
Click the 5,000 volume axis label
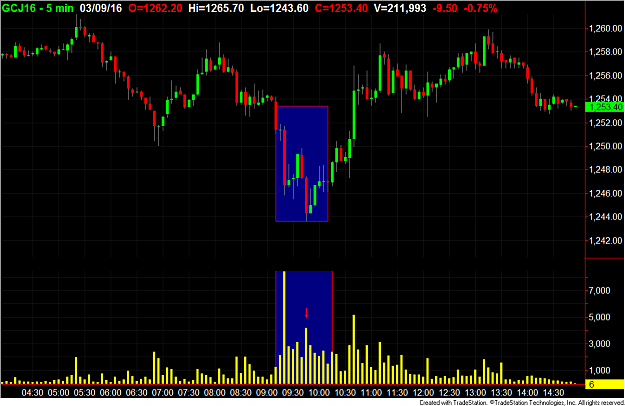(599, 317)
